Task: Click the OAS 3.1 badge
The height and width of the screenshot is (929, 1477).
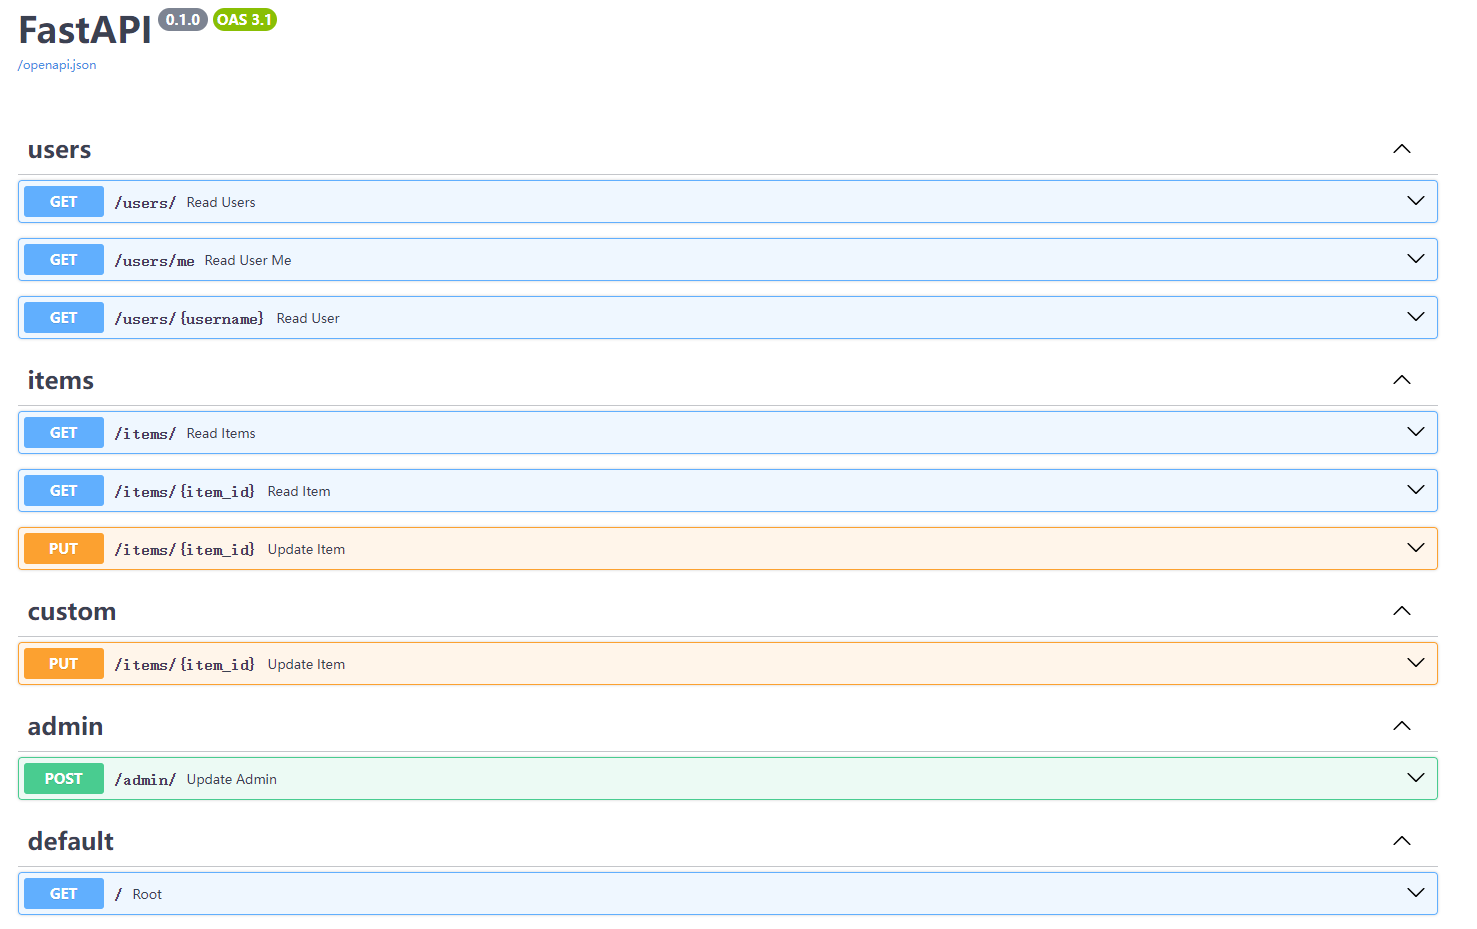Action: point(245,20)
